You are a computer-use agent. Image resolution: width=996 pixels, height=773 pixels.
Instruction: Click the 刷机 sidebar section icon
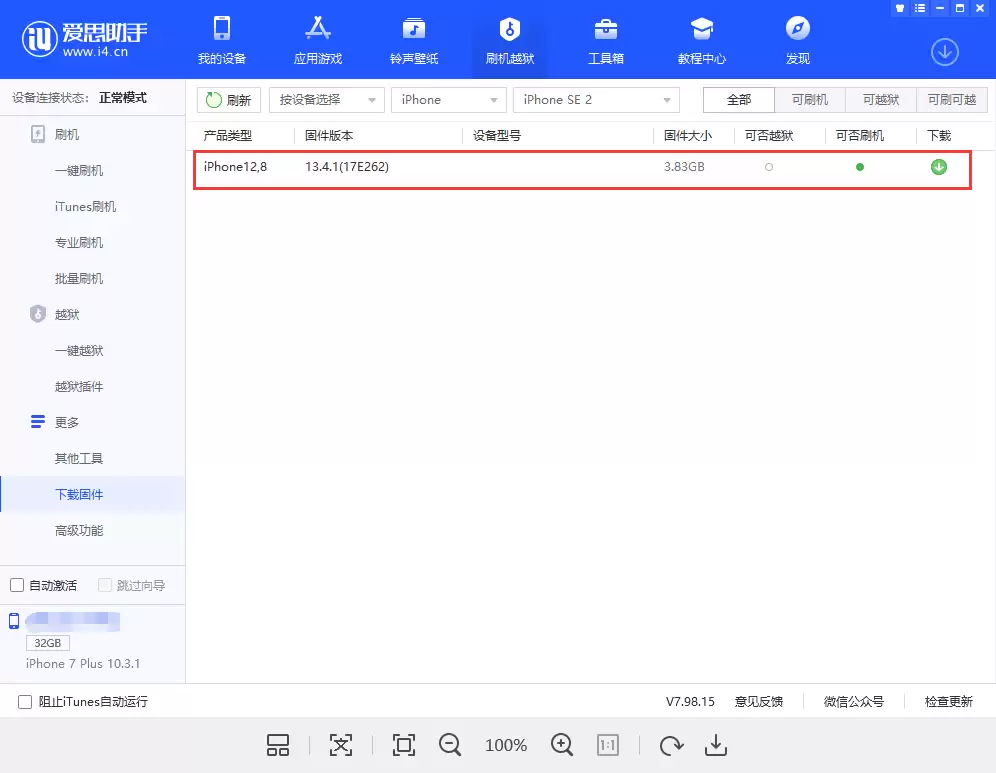coord(37,134)
